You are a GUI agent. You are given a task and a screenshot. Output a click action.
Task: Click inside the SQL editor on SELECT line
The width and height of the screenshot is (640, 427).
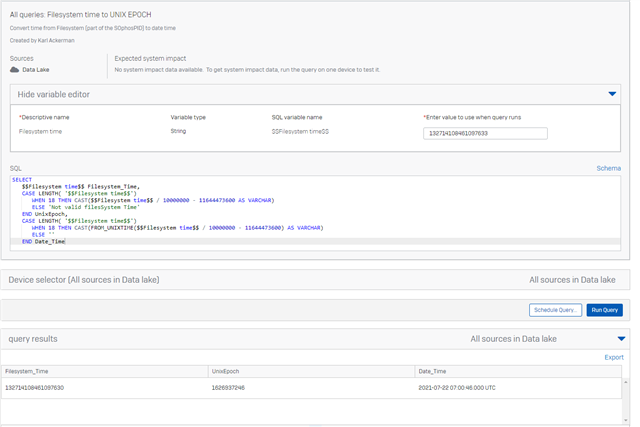tap(22, 180)
